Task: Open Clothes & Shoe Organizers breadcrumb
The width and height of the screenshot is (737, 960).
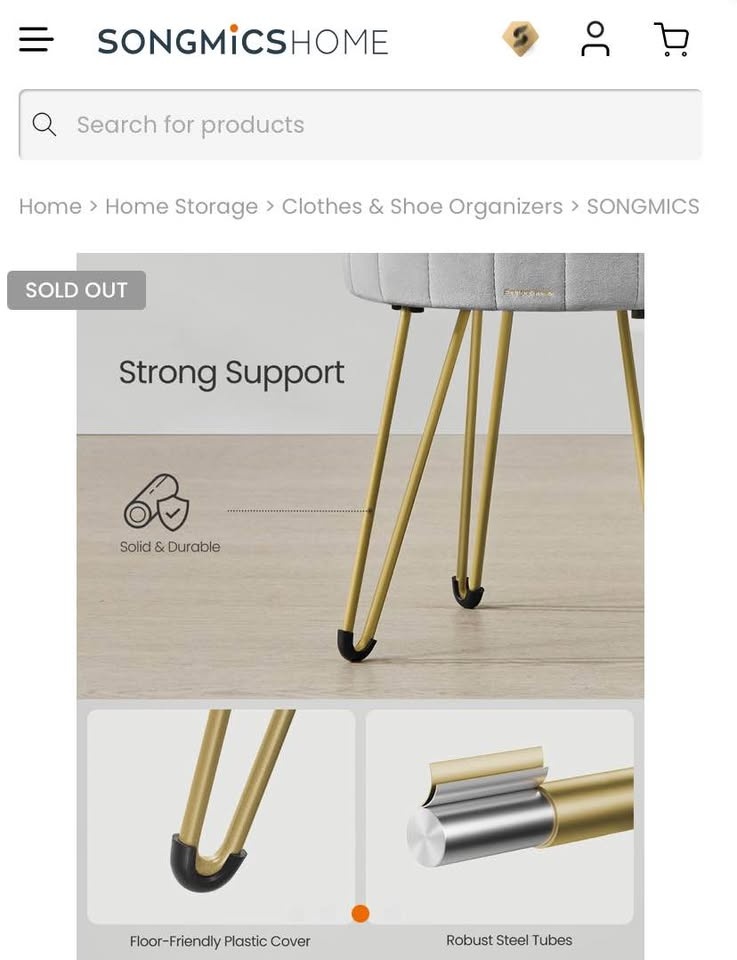Action: point(422,207)
